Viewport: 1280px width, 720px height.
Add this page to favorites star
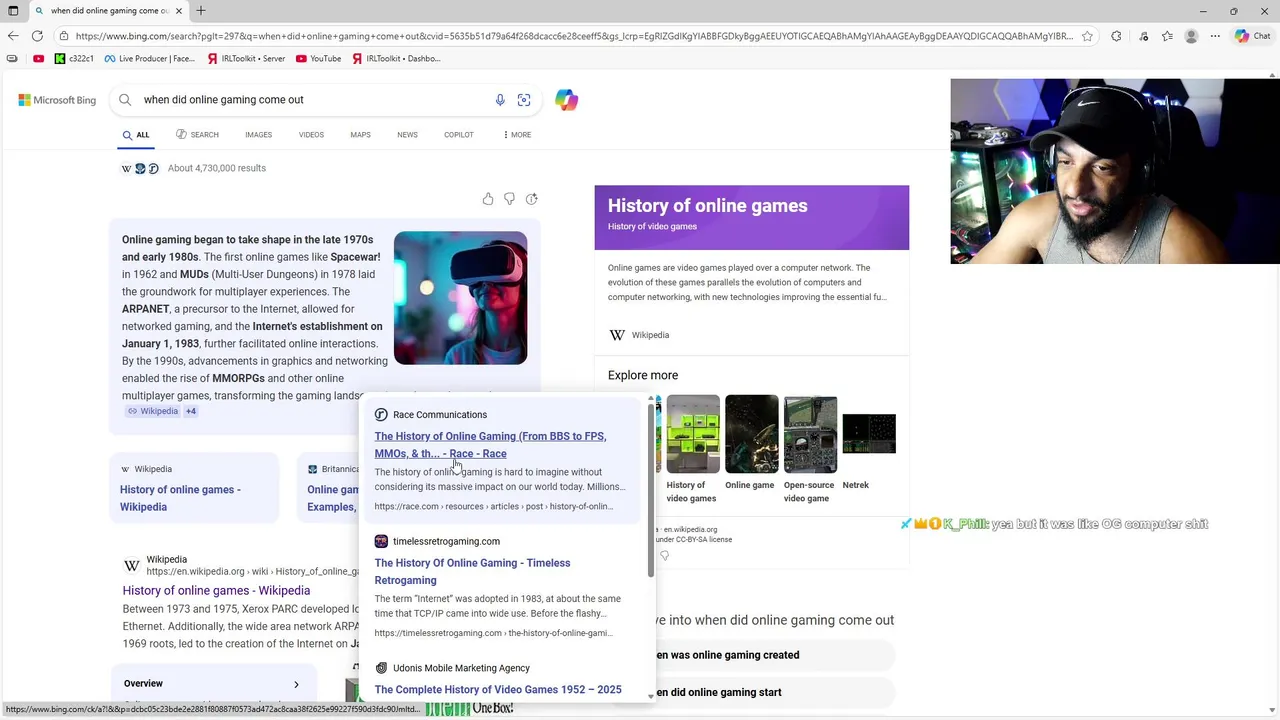pyautogui.click(x=1087, y=36)
